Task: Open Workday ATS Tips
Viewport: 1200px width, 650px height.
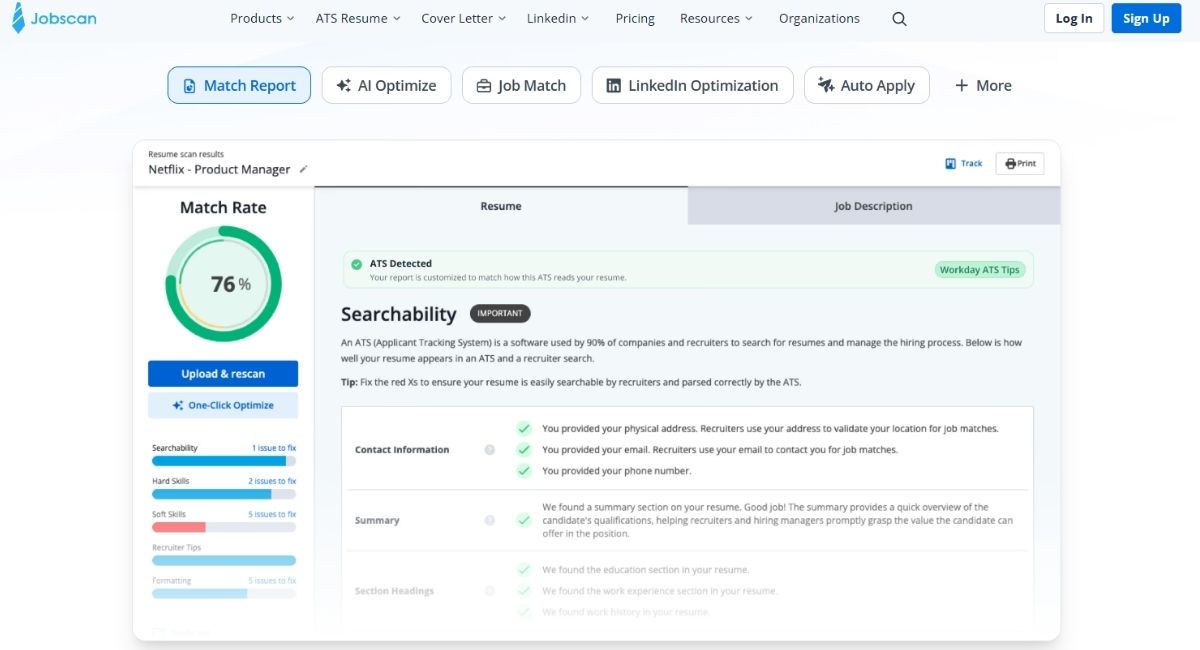Action: coord(980,270)
